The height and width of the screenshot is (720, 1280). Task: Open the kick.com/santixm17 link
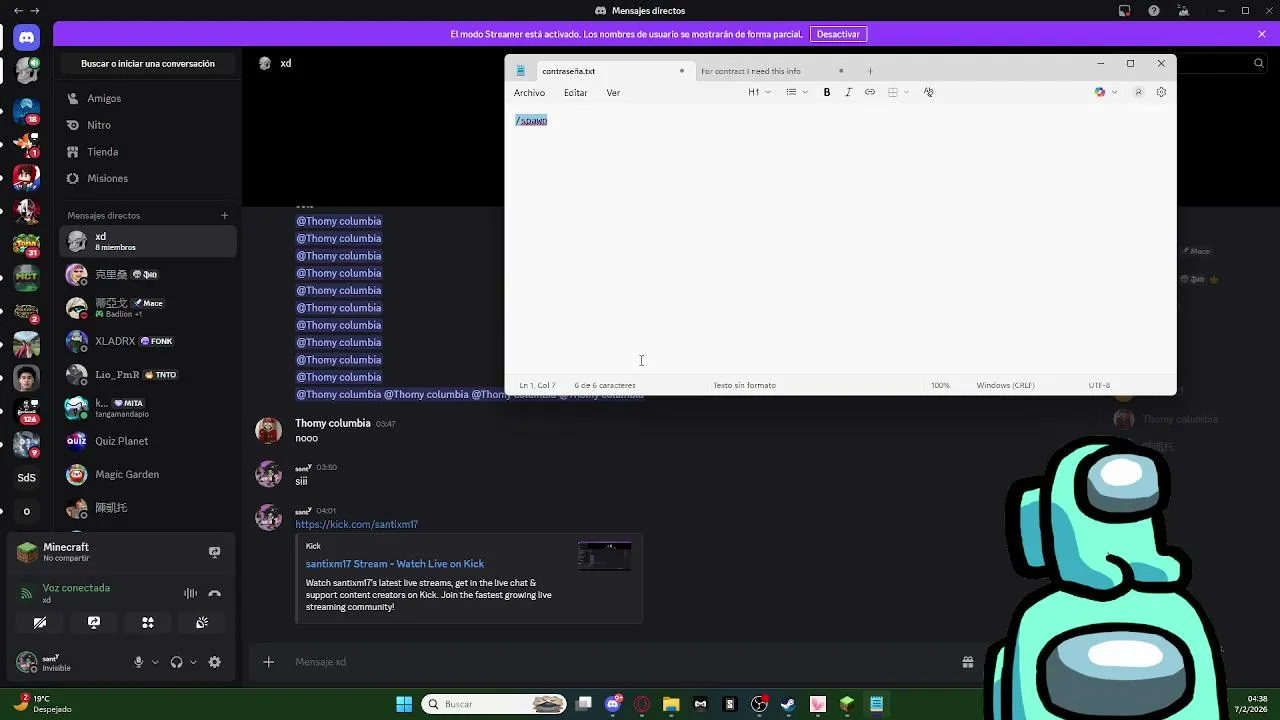point(356,524)
